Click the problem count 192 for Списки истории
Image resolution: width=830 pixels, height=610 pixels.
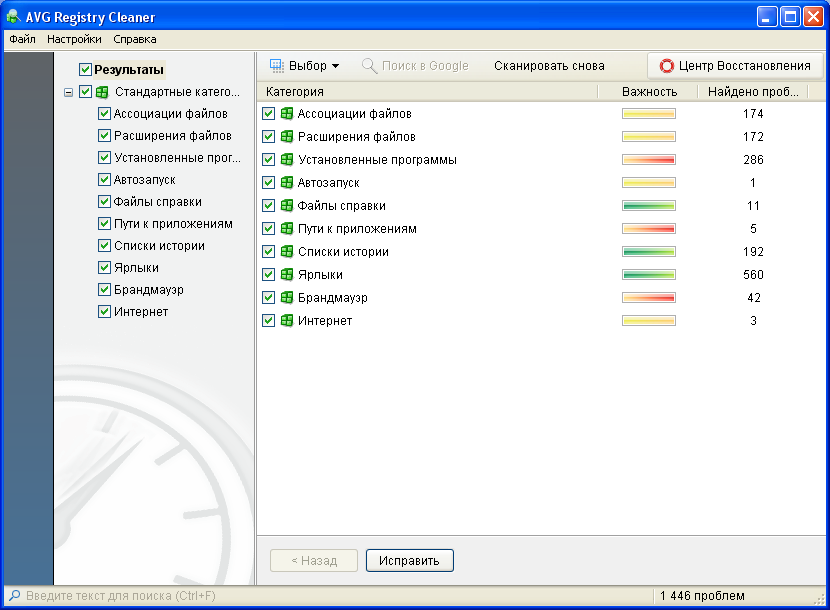(753, 252)
